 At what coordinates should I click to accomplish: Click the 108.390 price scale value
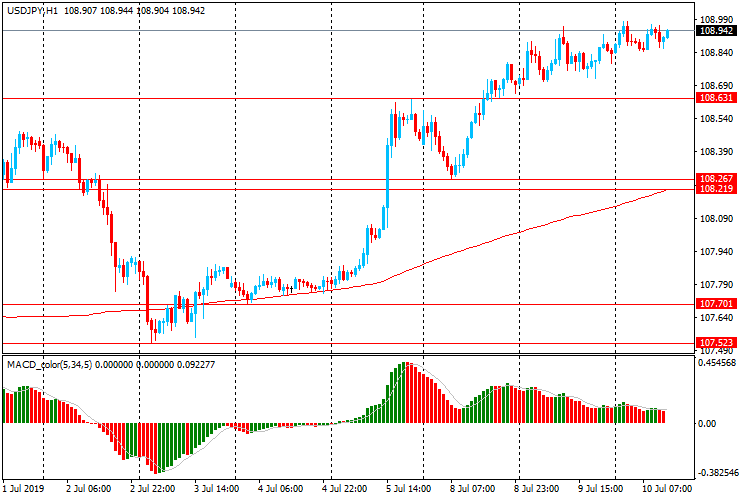click(x=716, y=152)
